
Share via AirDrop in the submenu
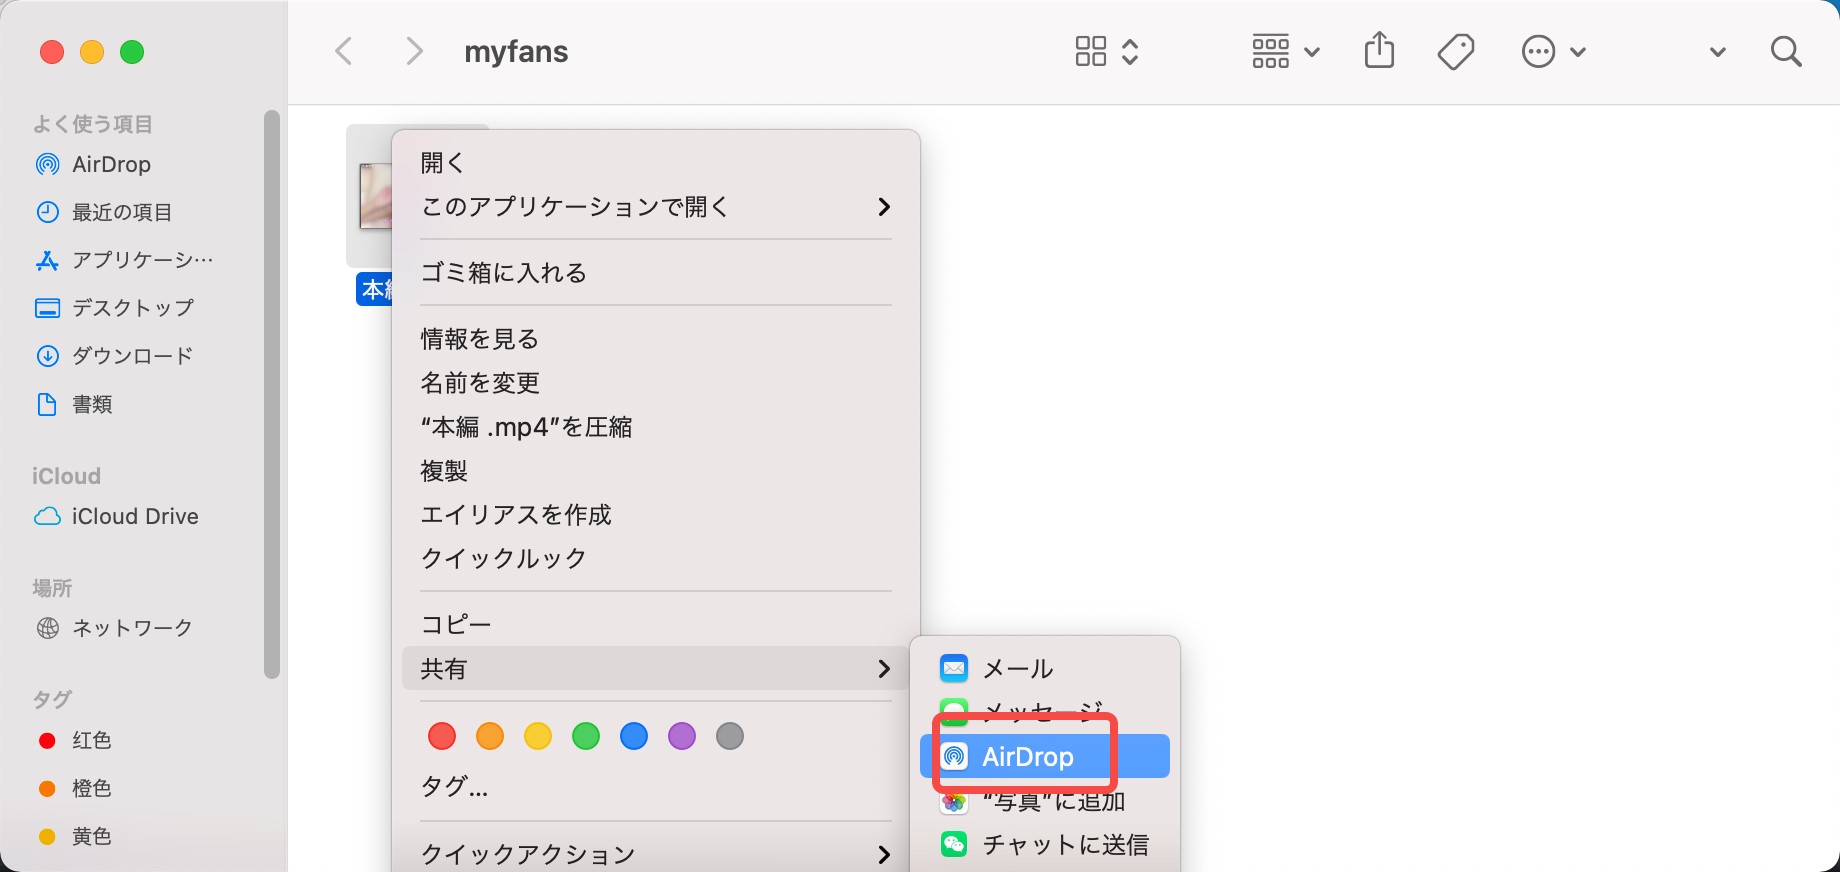1045,756
